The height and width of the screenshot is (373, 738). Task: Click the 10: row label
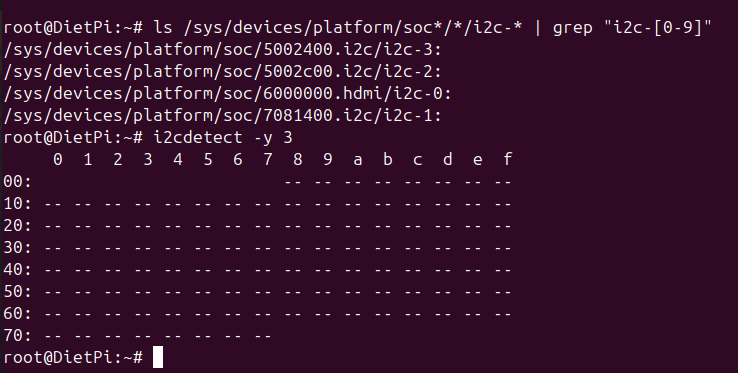(x=17, y=203)
